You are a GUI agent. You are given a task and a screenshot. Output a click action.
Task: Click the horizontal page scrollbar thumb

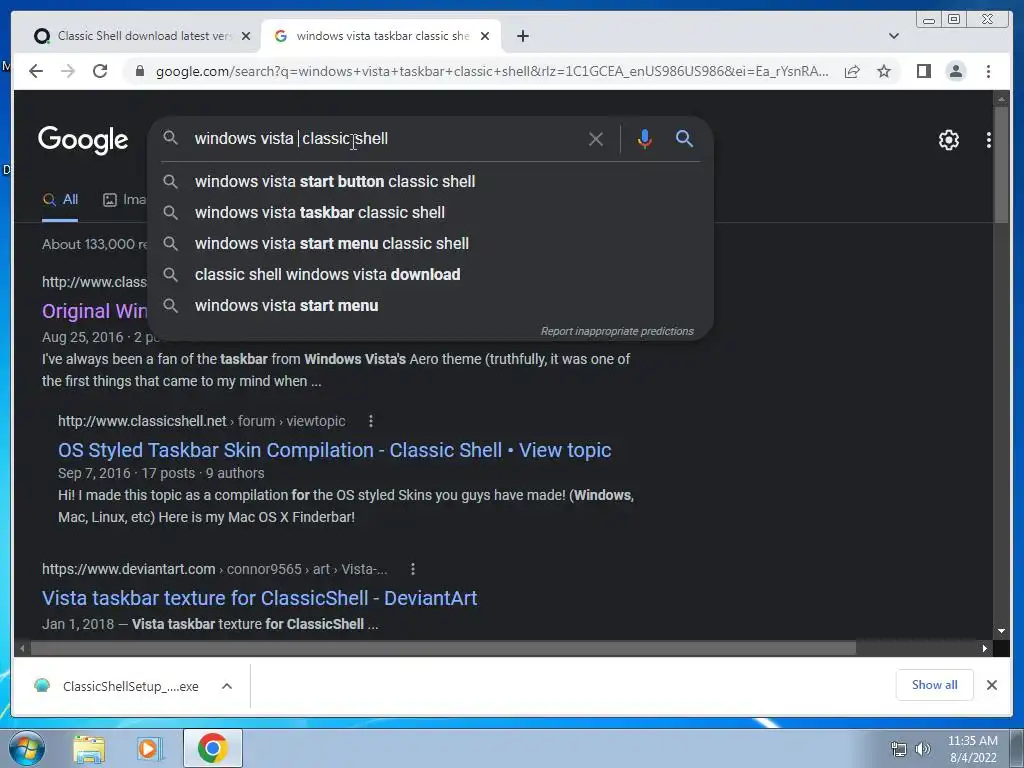tap(443, 648)
